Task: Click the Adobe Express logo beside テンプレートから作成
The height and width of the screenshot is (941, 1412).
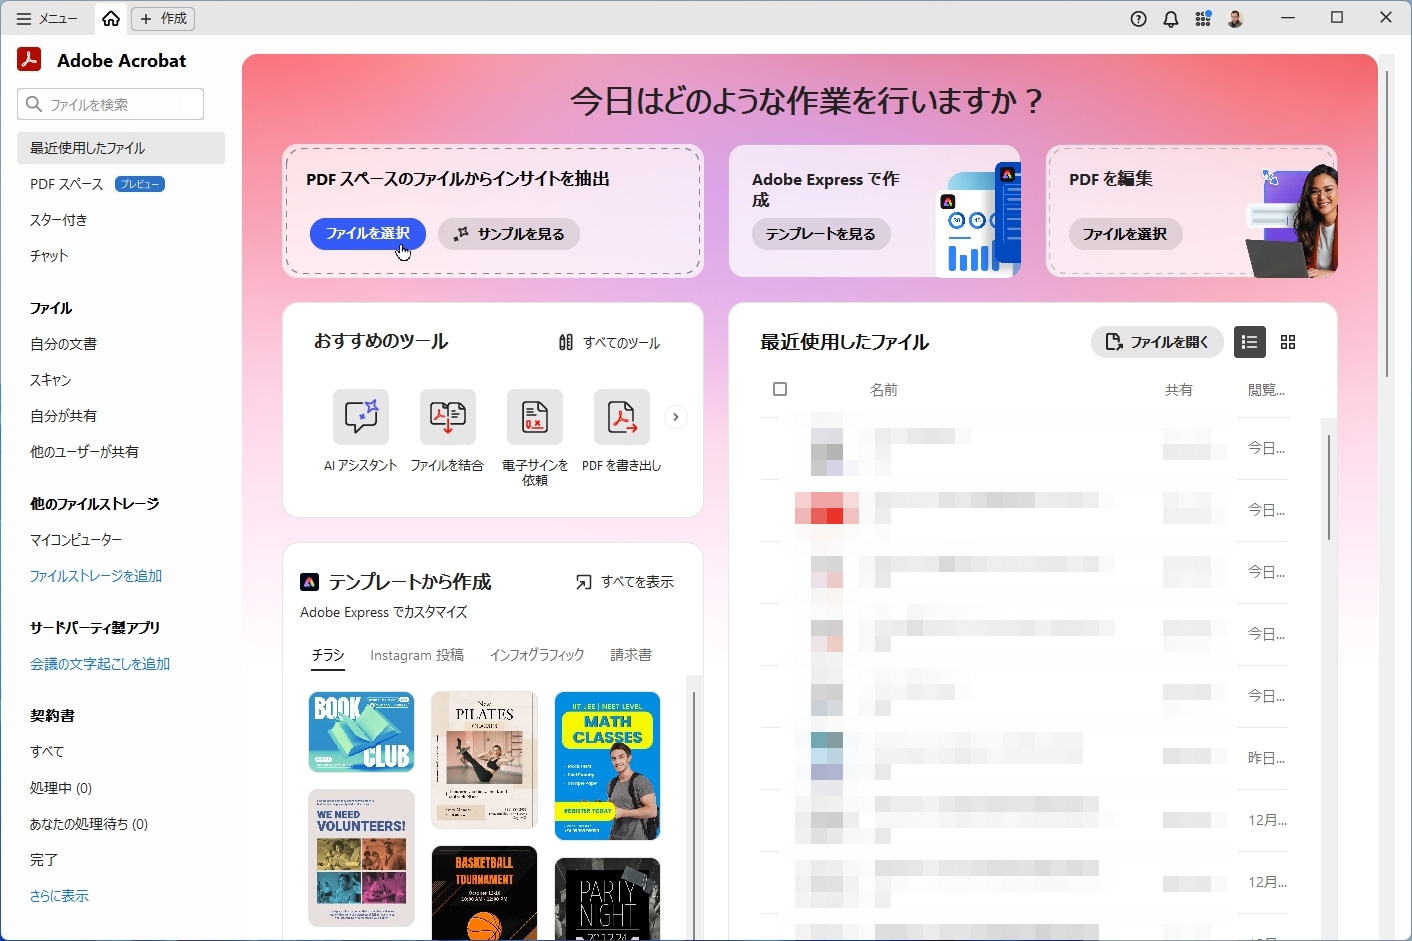Action: 310,582
